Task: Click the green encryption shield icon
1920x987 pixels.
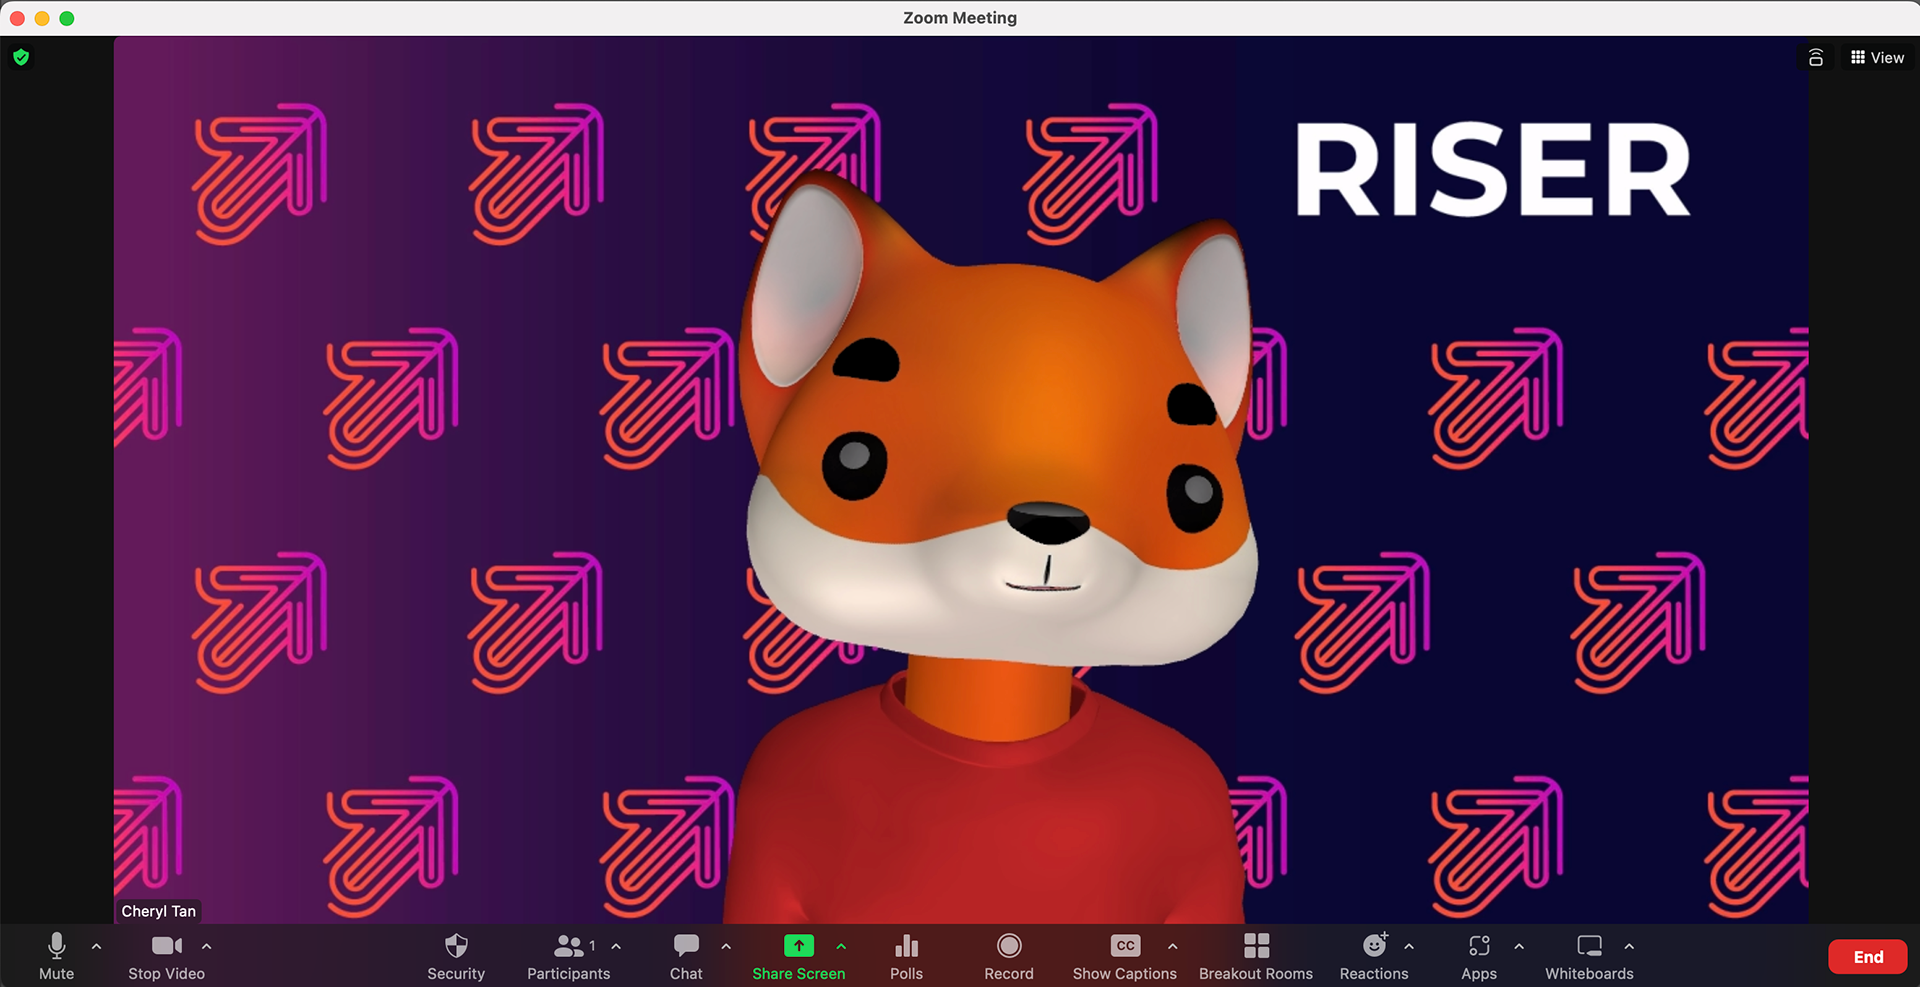Action: (x=21, y=58)
